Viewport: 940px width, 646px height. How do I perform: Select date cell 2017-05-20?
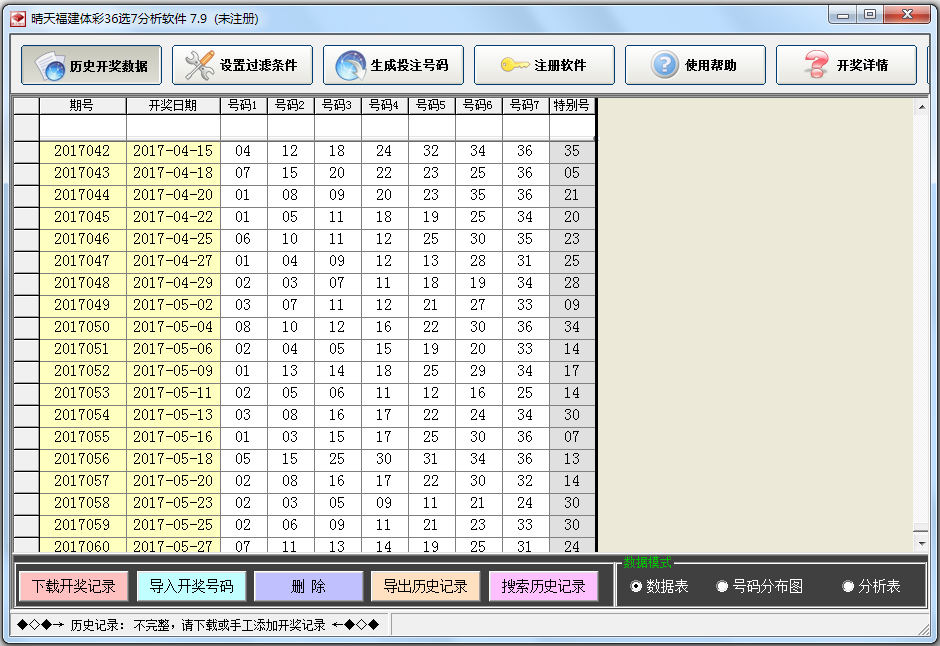point(173,481)
